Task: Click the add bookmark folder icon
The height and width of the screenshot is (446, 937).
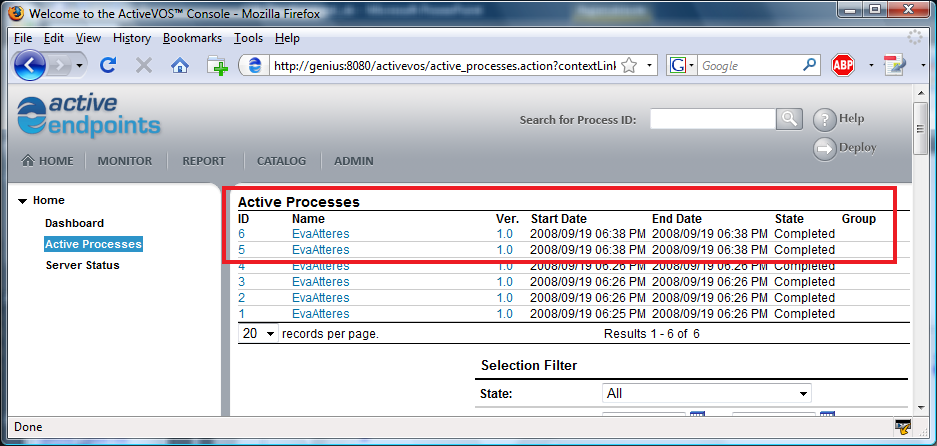Action: (218, 65)
